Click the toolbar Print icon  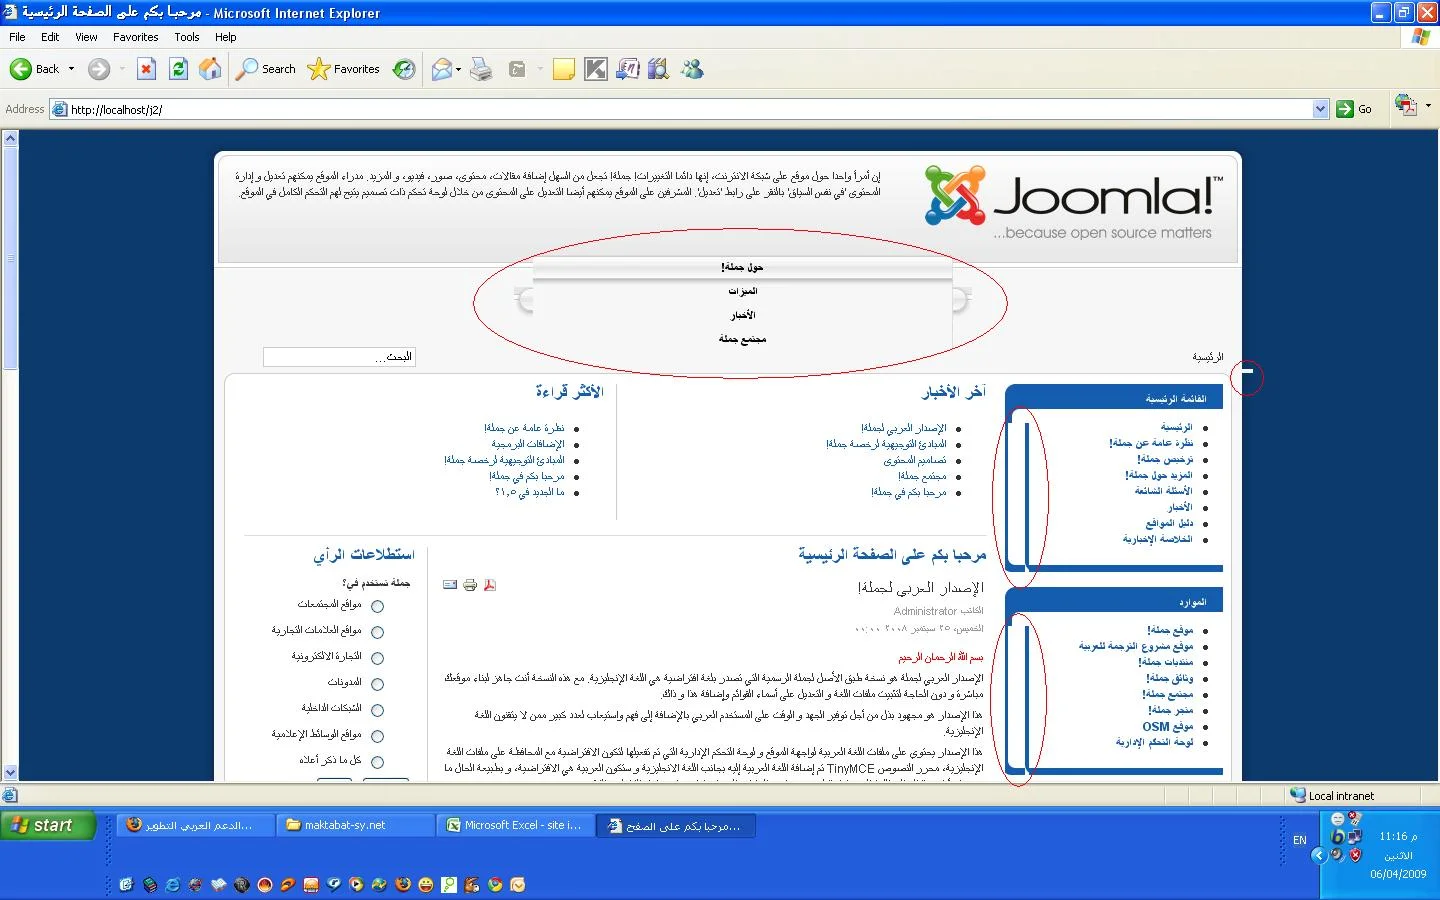481,69
